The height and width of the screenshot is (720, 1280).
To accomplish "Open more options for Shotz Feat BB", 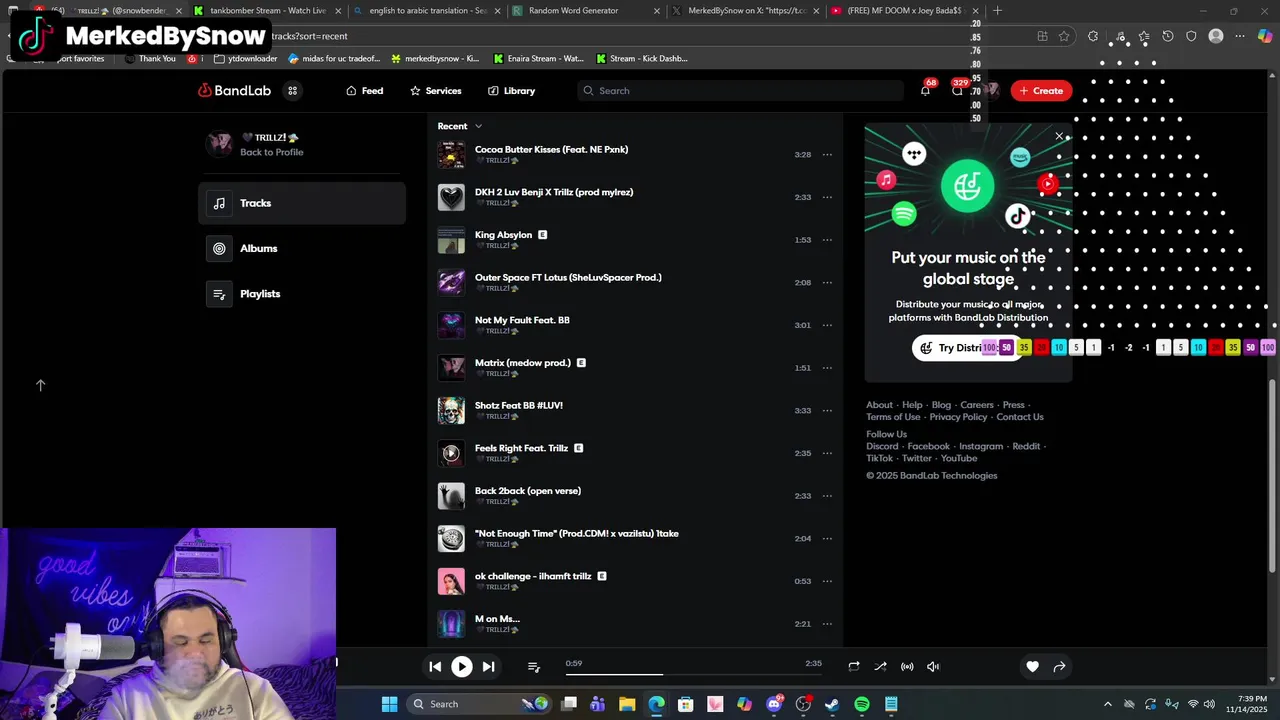I will (x=827, y=411).
